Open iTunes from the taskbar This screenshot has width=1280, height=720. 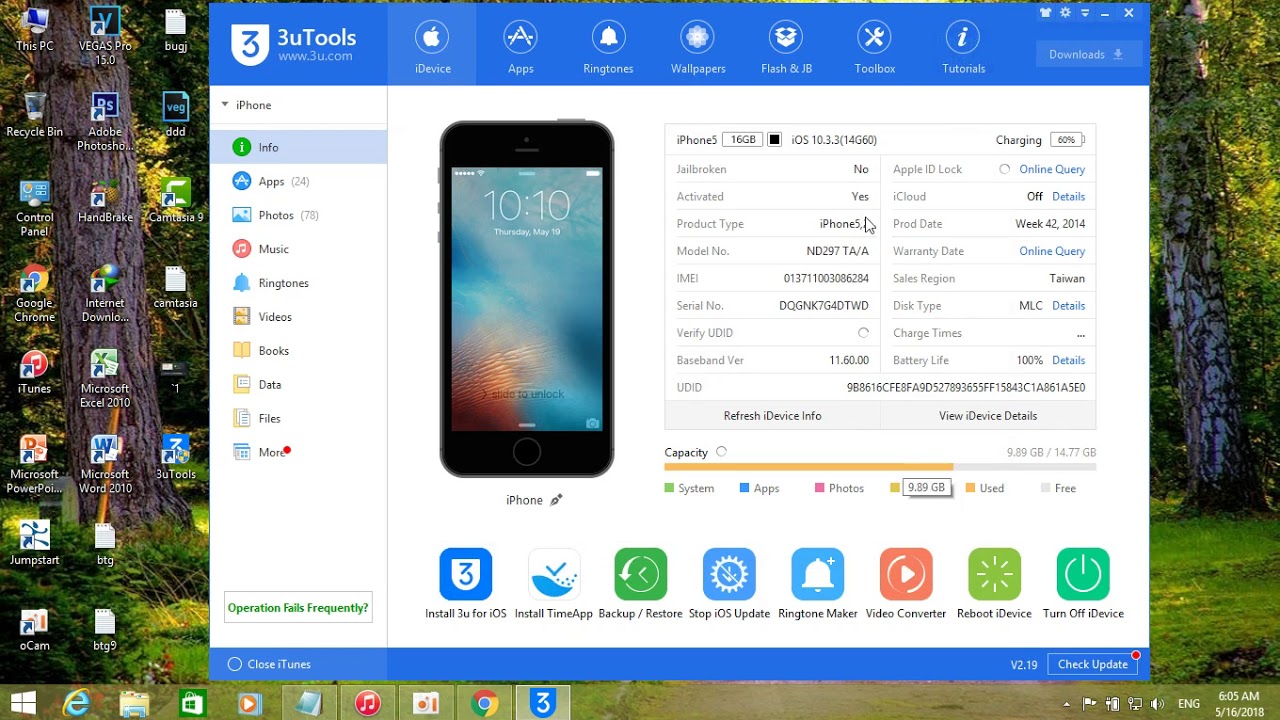coord(368,704)
